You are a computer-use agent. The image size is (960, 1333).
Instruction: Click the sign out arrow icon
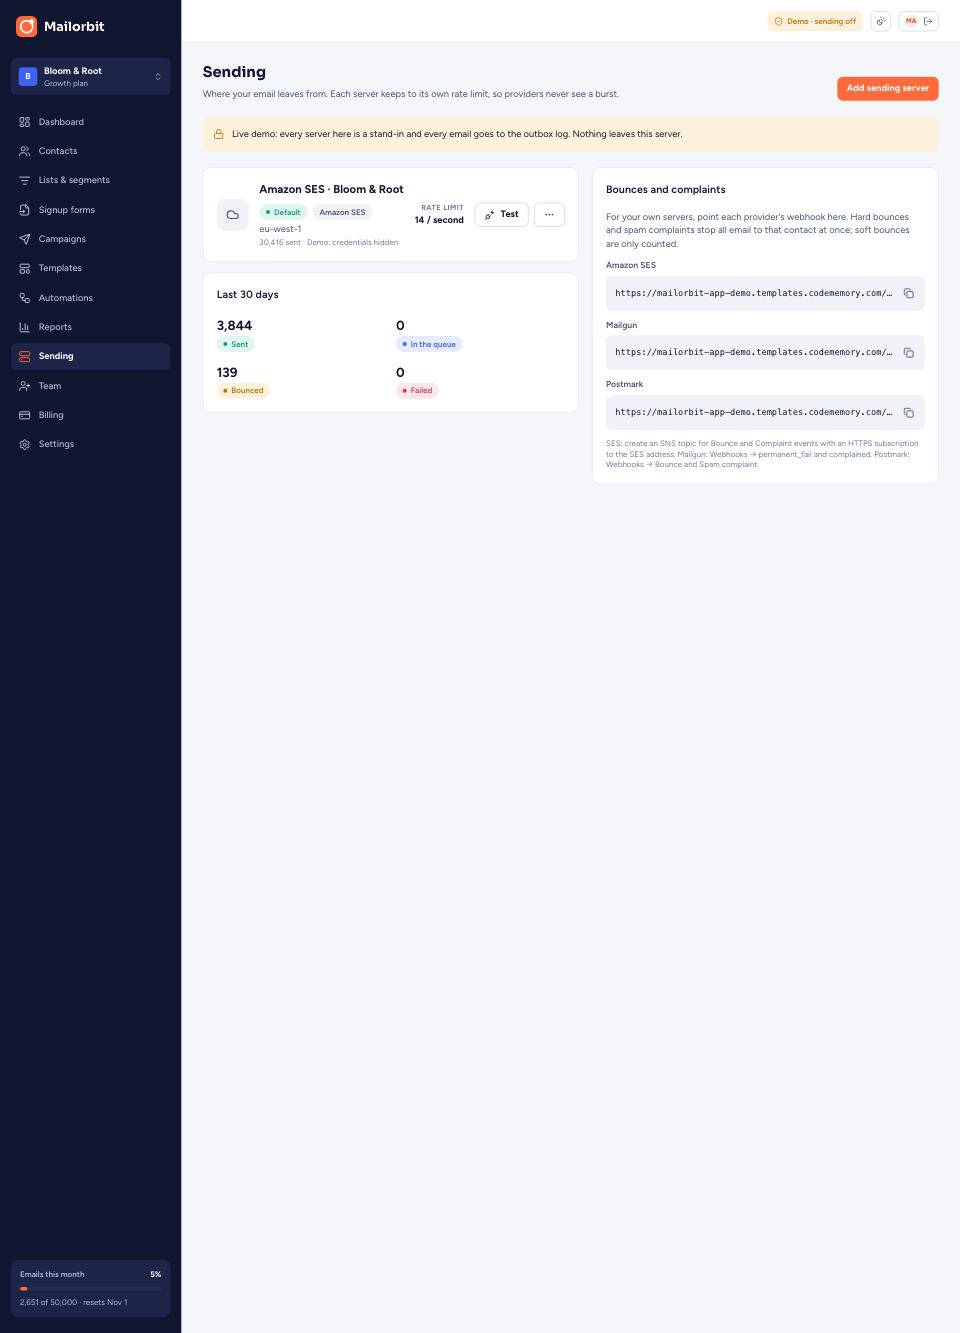click(x=928, y=21)
